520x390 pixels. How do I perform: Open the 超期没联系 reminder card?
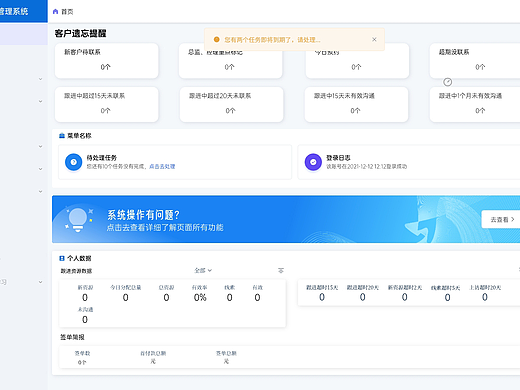(475, 61)
